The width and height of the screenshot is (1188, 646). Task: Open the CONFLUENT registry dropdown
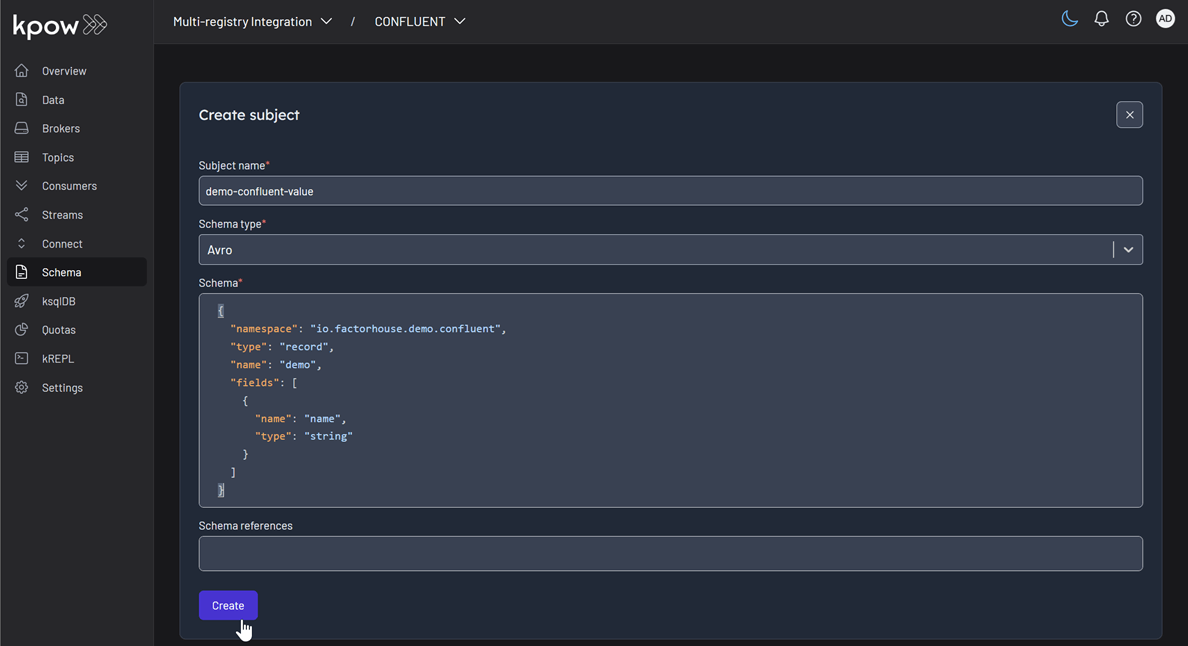tap(420, 20)
